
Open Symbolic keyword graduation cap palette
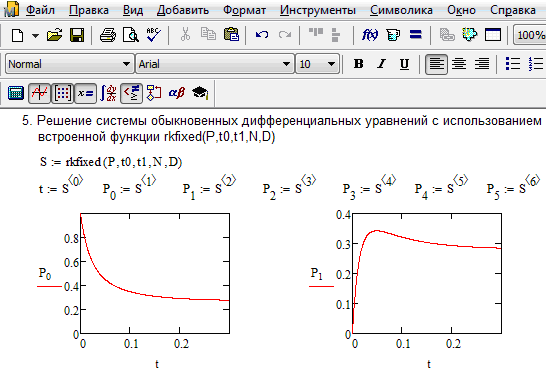click(200, 93)
